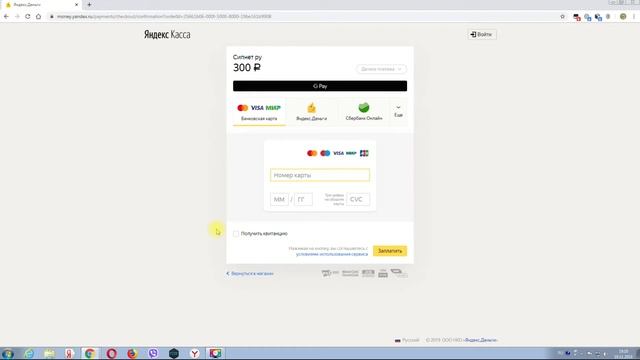The width and height of the screenshot is (640, 360).
Task: Focus the Номер карты input field
Action: point(320,175)
